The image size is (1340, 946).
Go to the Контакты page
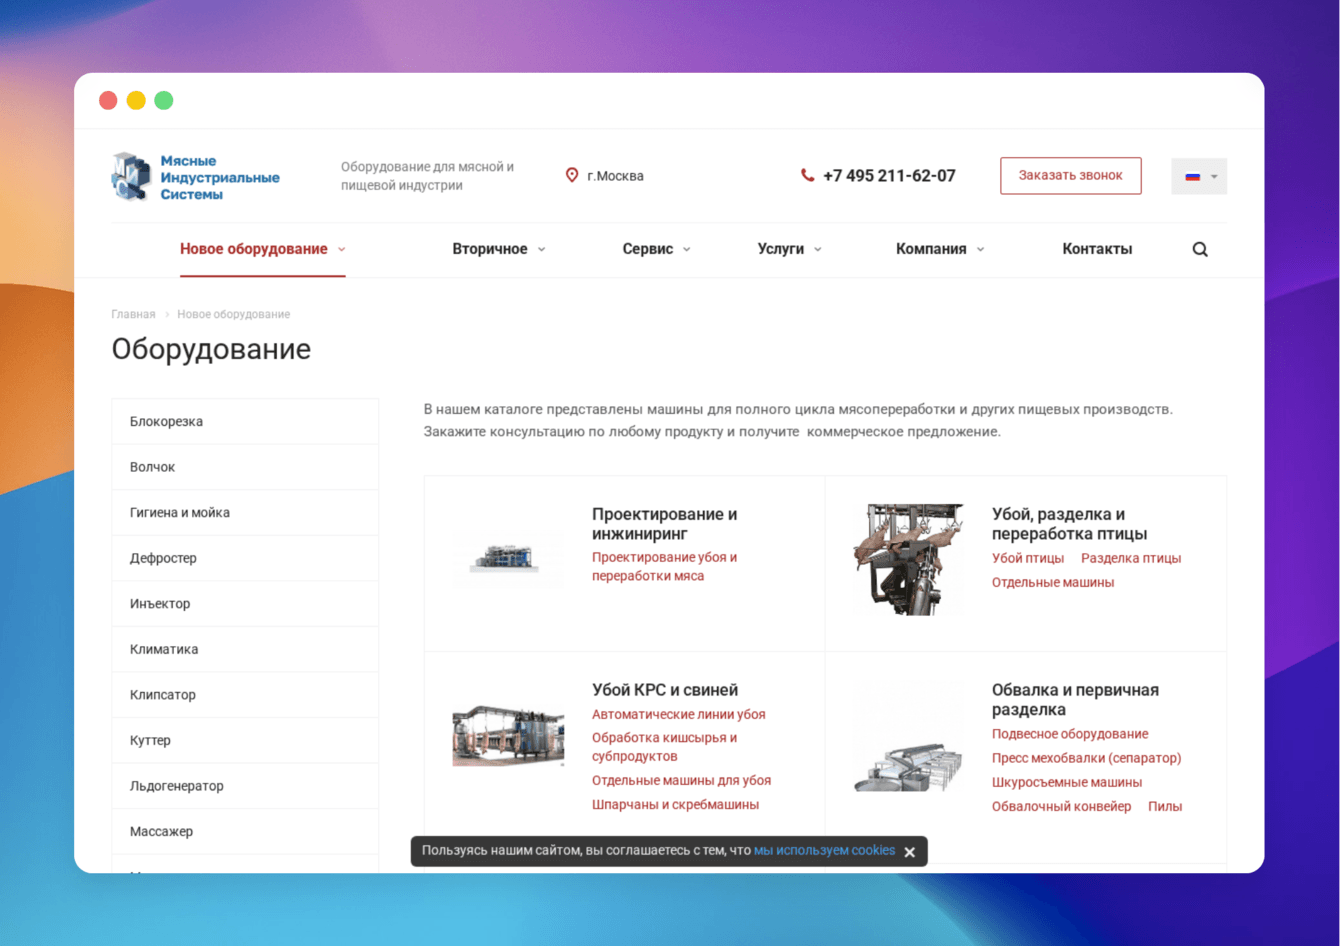coord(1097,249)
